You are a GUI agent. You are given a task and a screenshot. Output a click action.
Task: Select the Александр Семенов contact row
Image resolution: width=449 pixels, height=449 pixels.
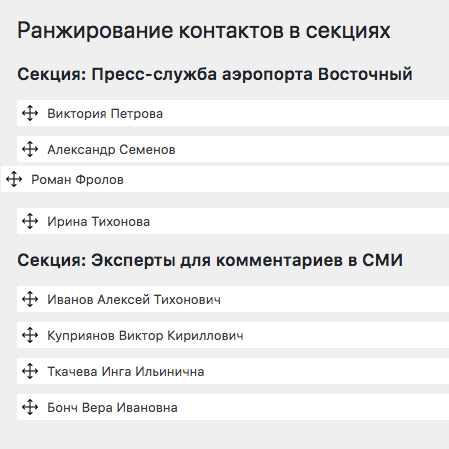233,149
